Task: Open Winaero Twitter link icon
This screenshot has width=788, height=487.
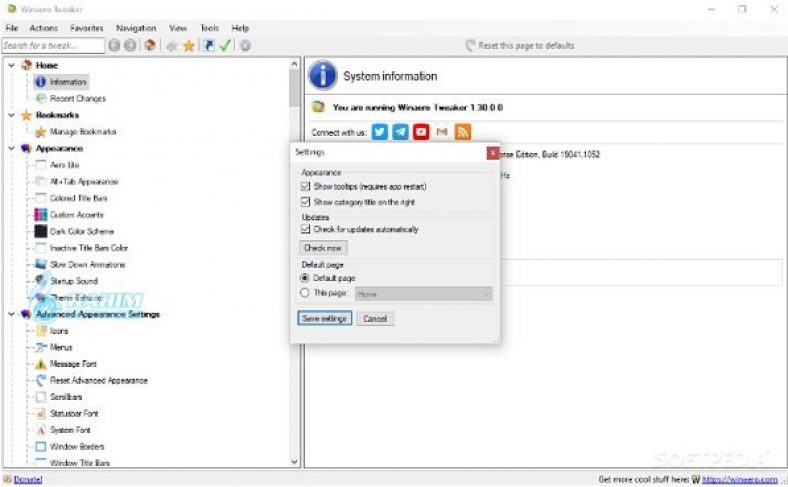Action: [x=380, y=132]
